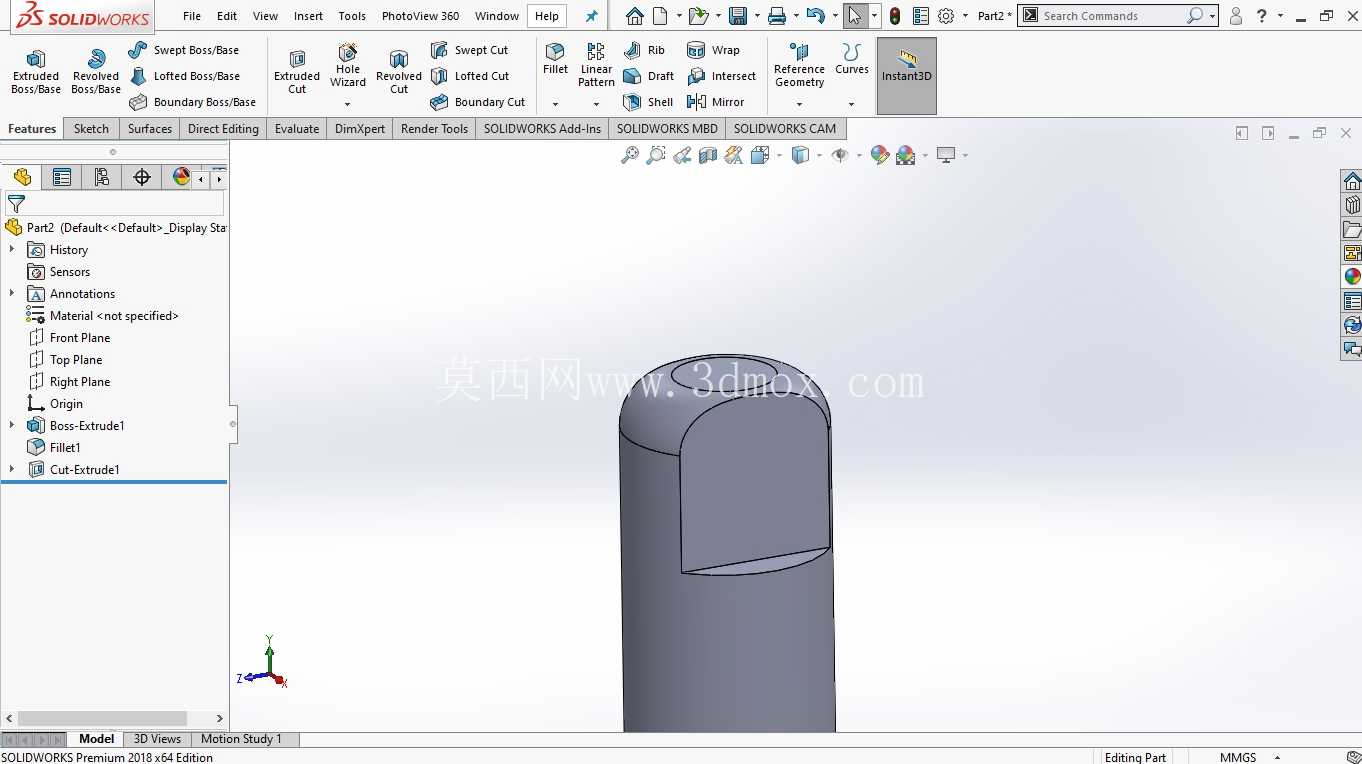Choose Lofted Boss/Base feature
This screenshot has width=1362, height=764.
point(184,76)
